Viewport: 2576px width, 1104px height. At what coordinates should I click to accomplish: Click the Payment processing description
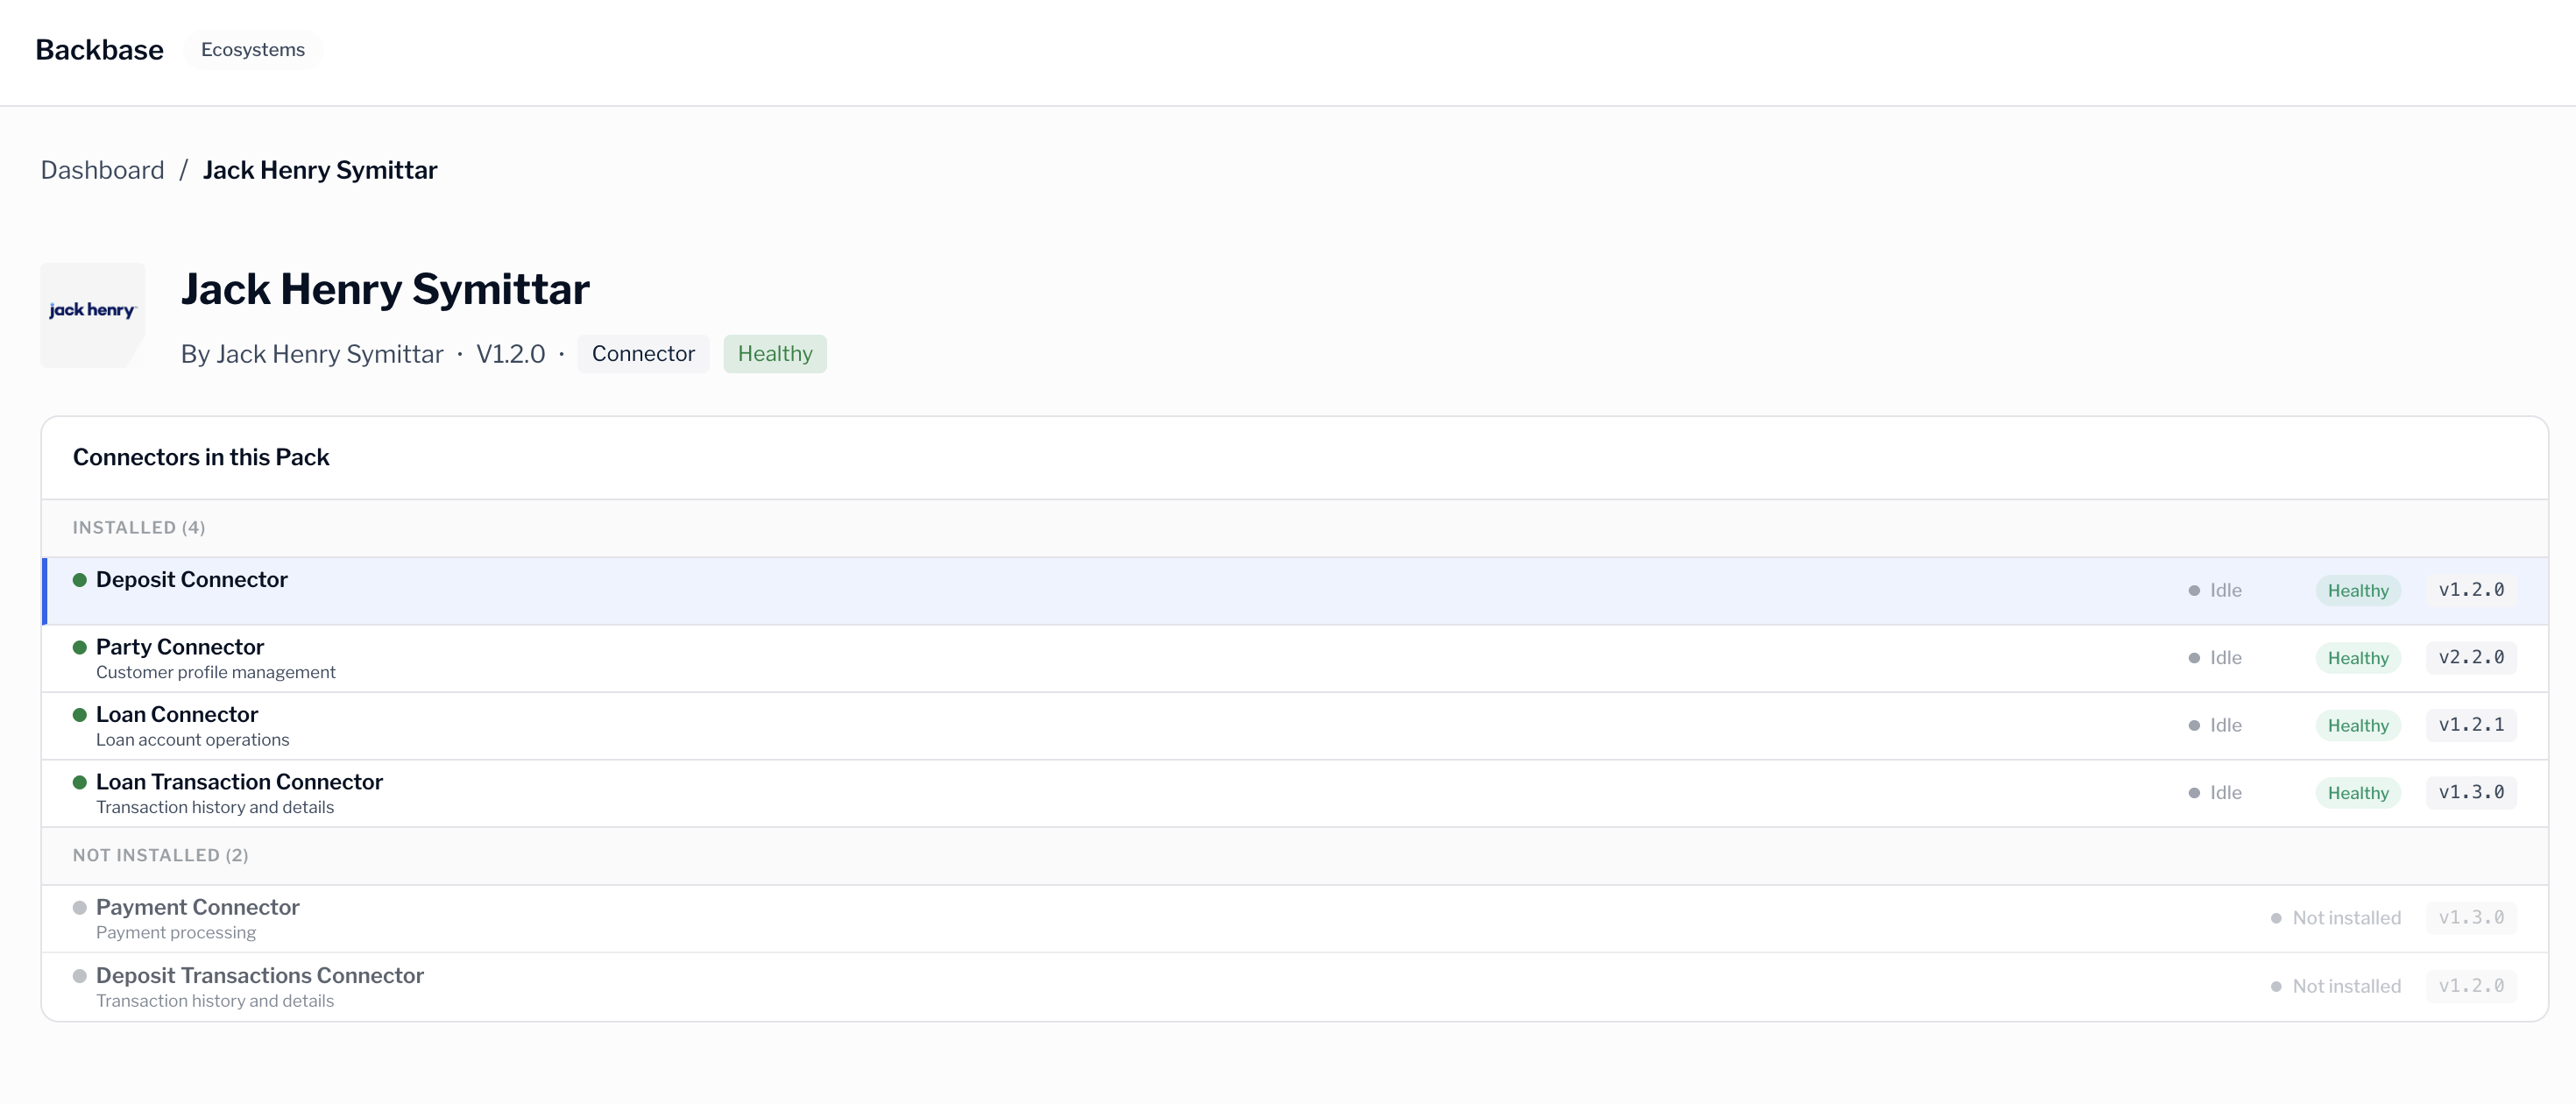(176, 933)
